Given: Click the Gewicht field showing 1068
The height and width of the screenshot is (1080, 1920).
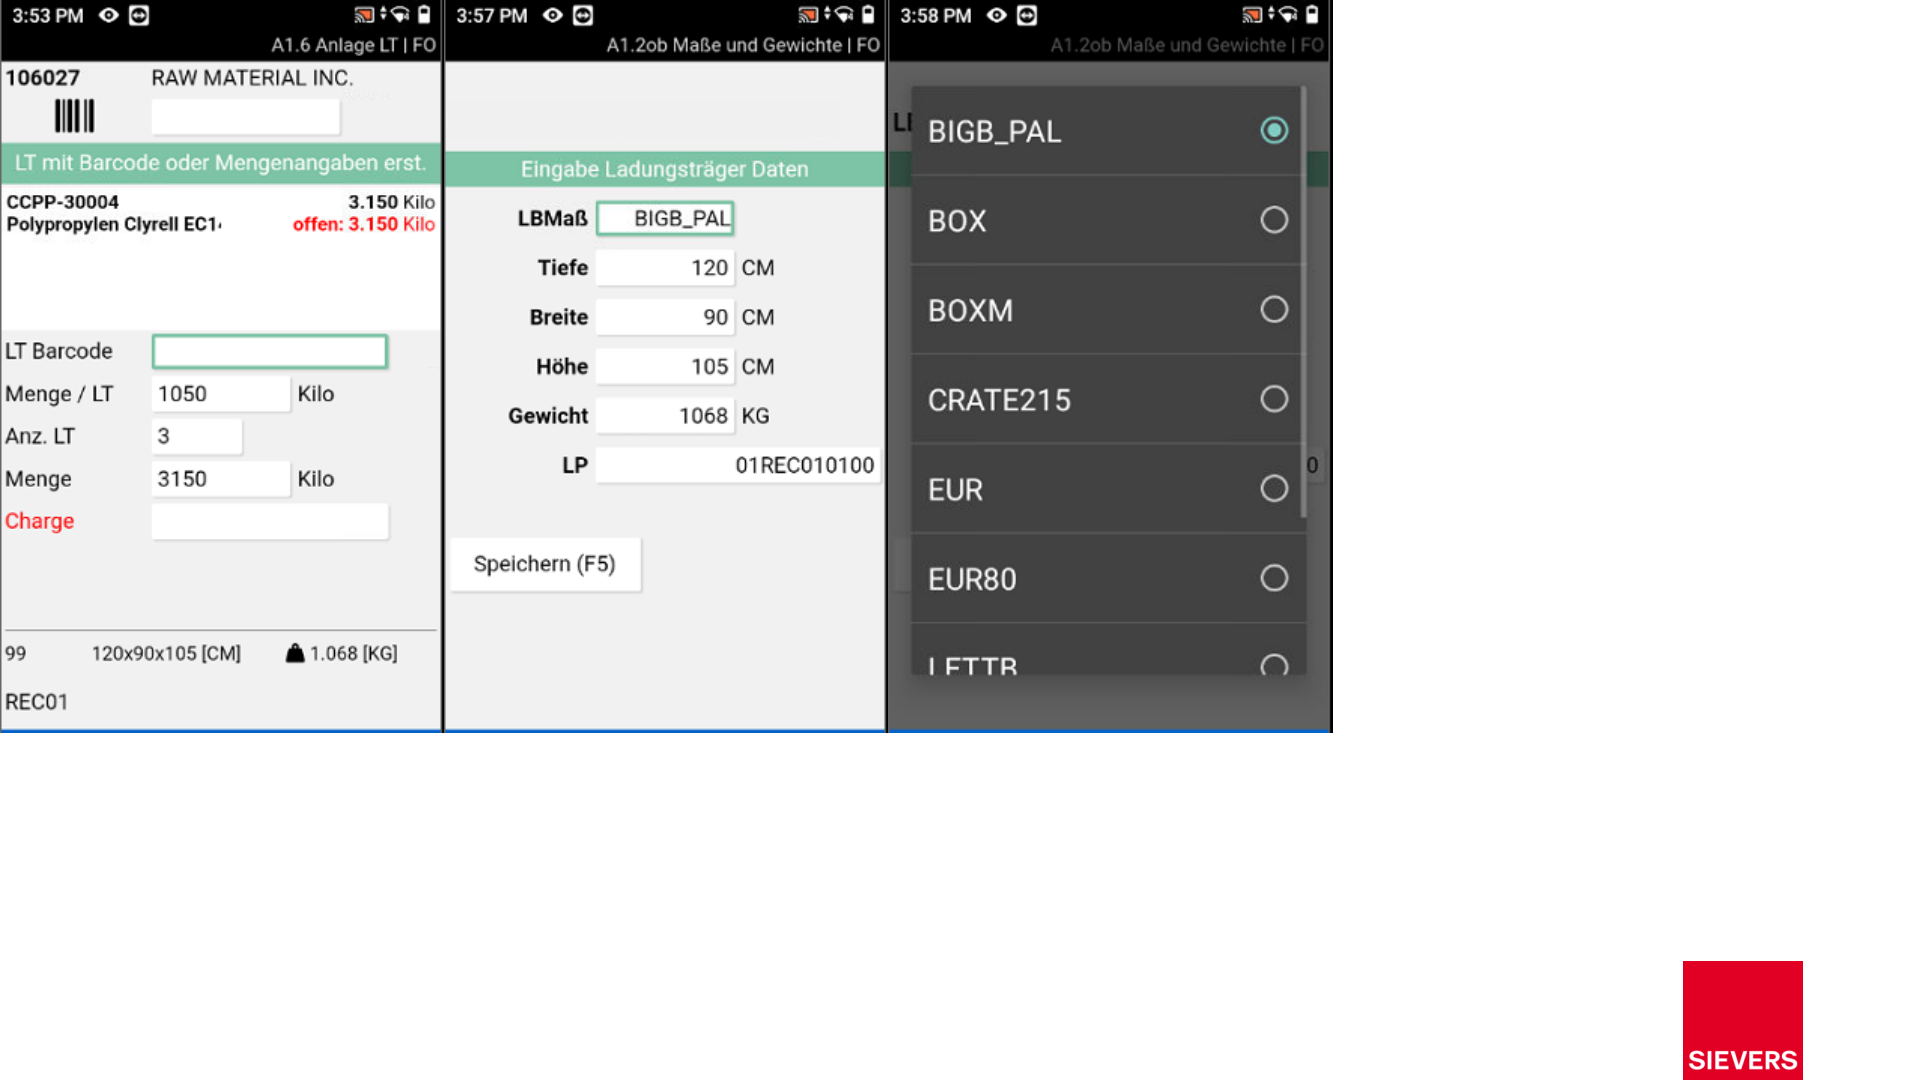Looking at the screenshot, I should tap(665, 416).
